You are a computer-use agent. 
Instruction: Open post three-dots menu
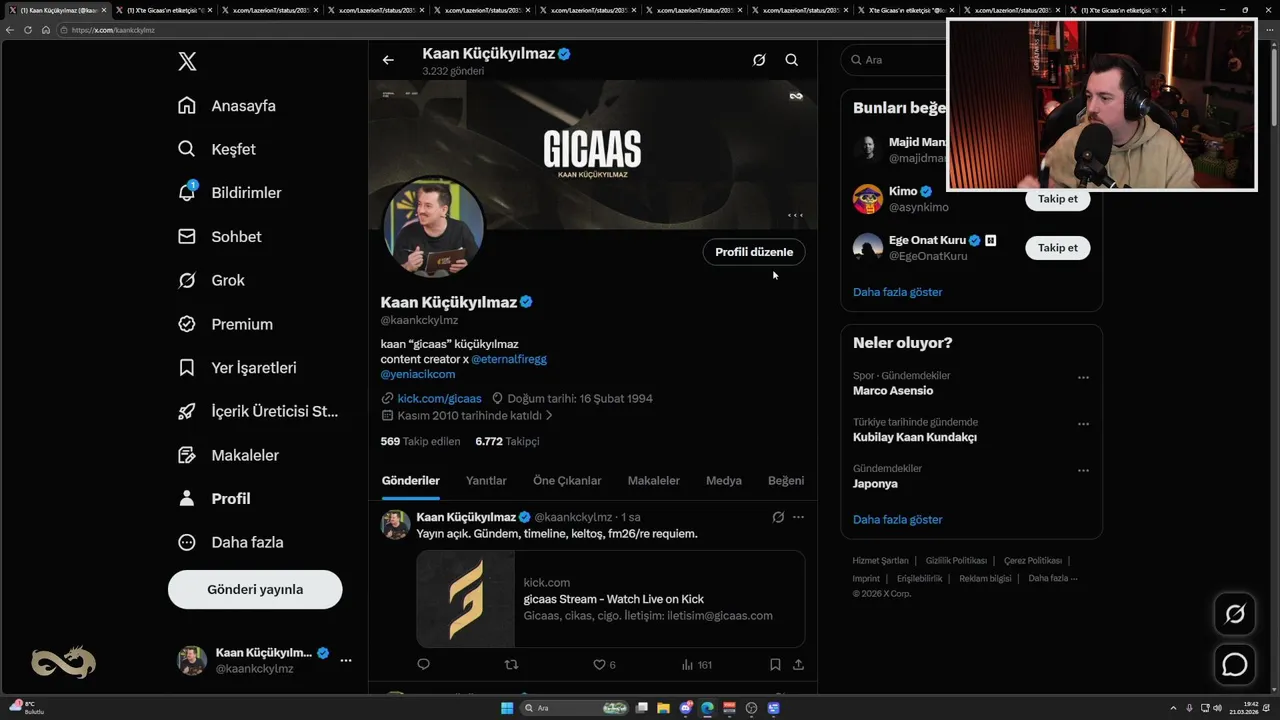point(798,517)
